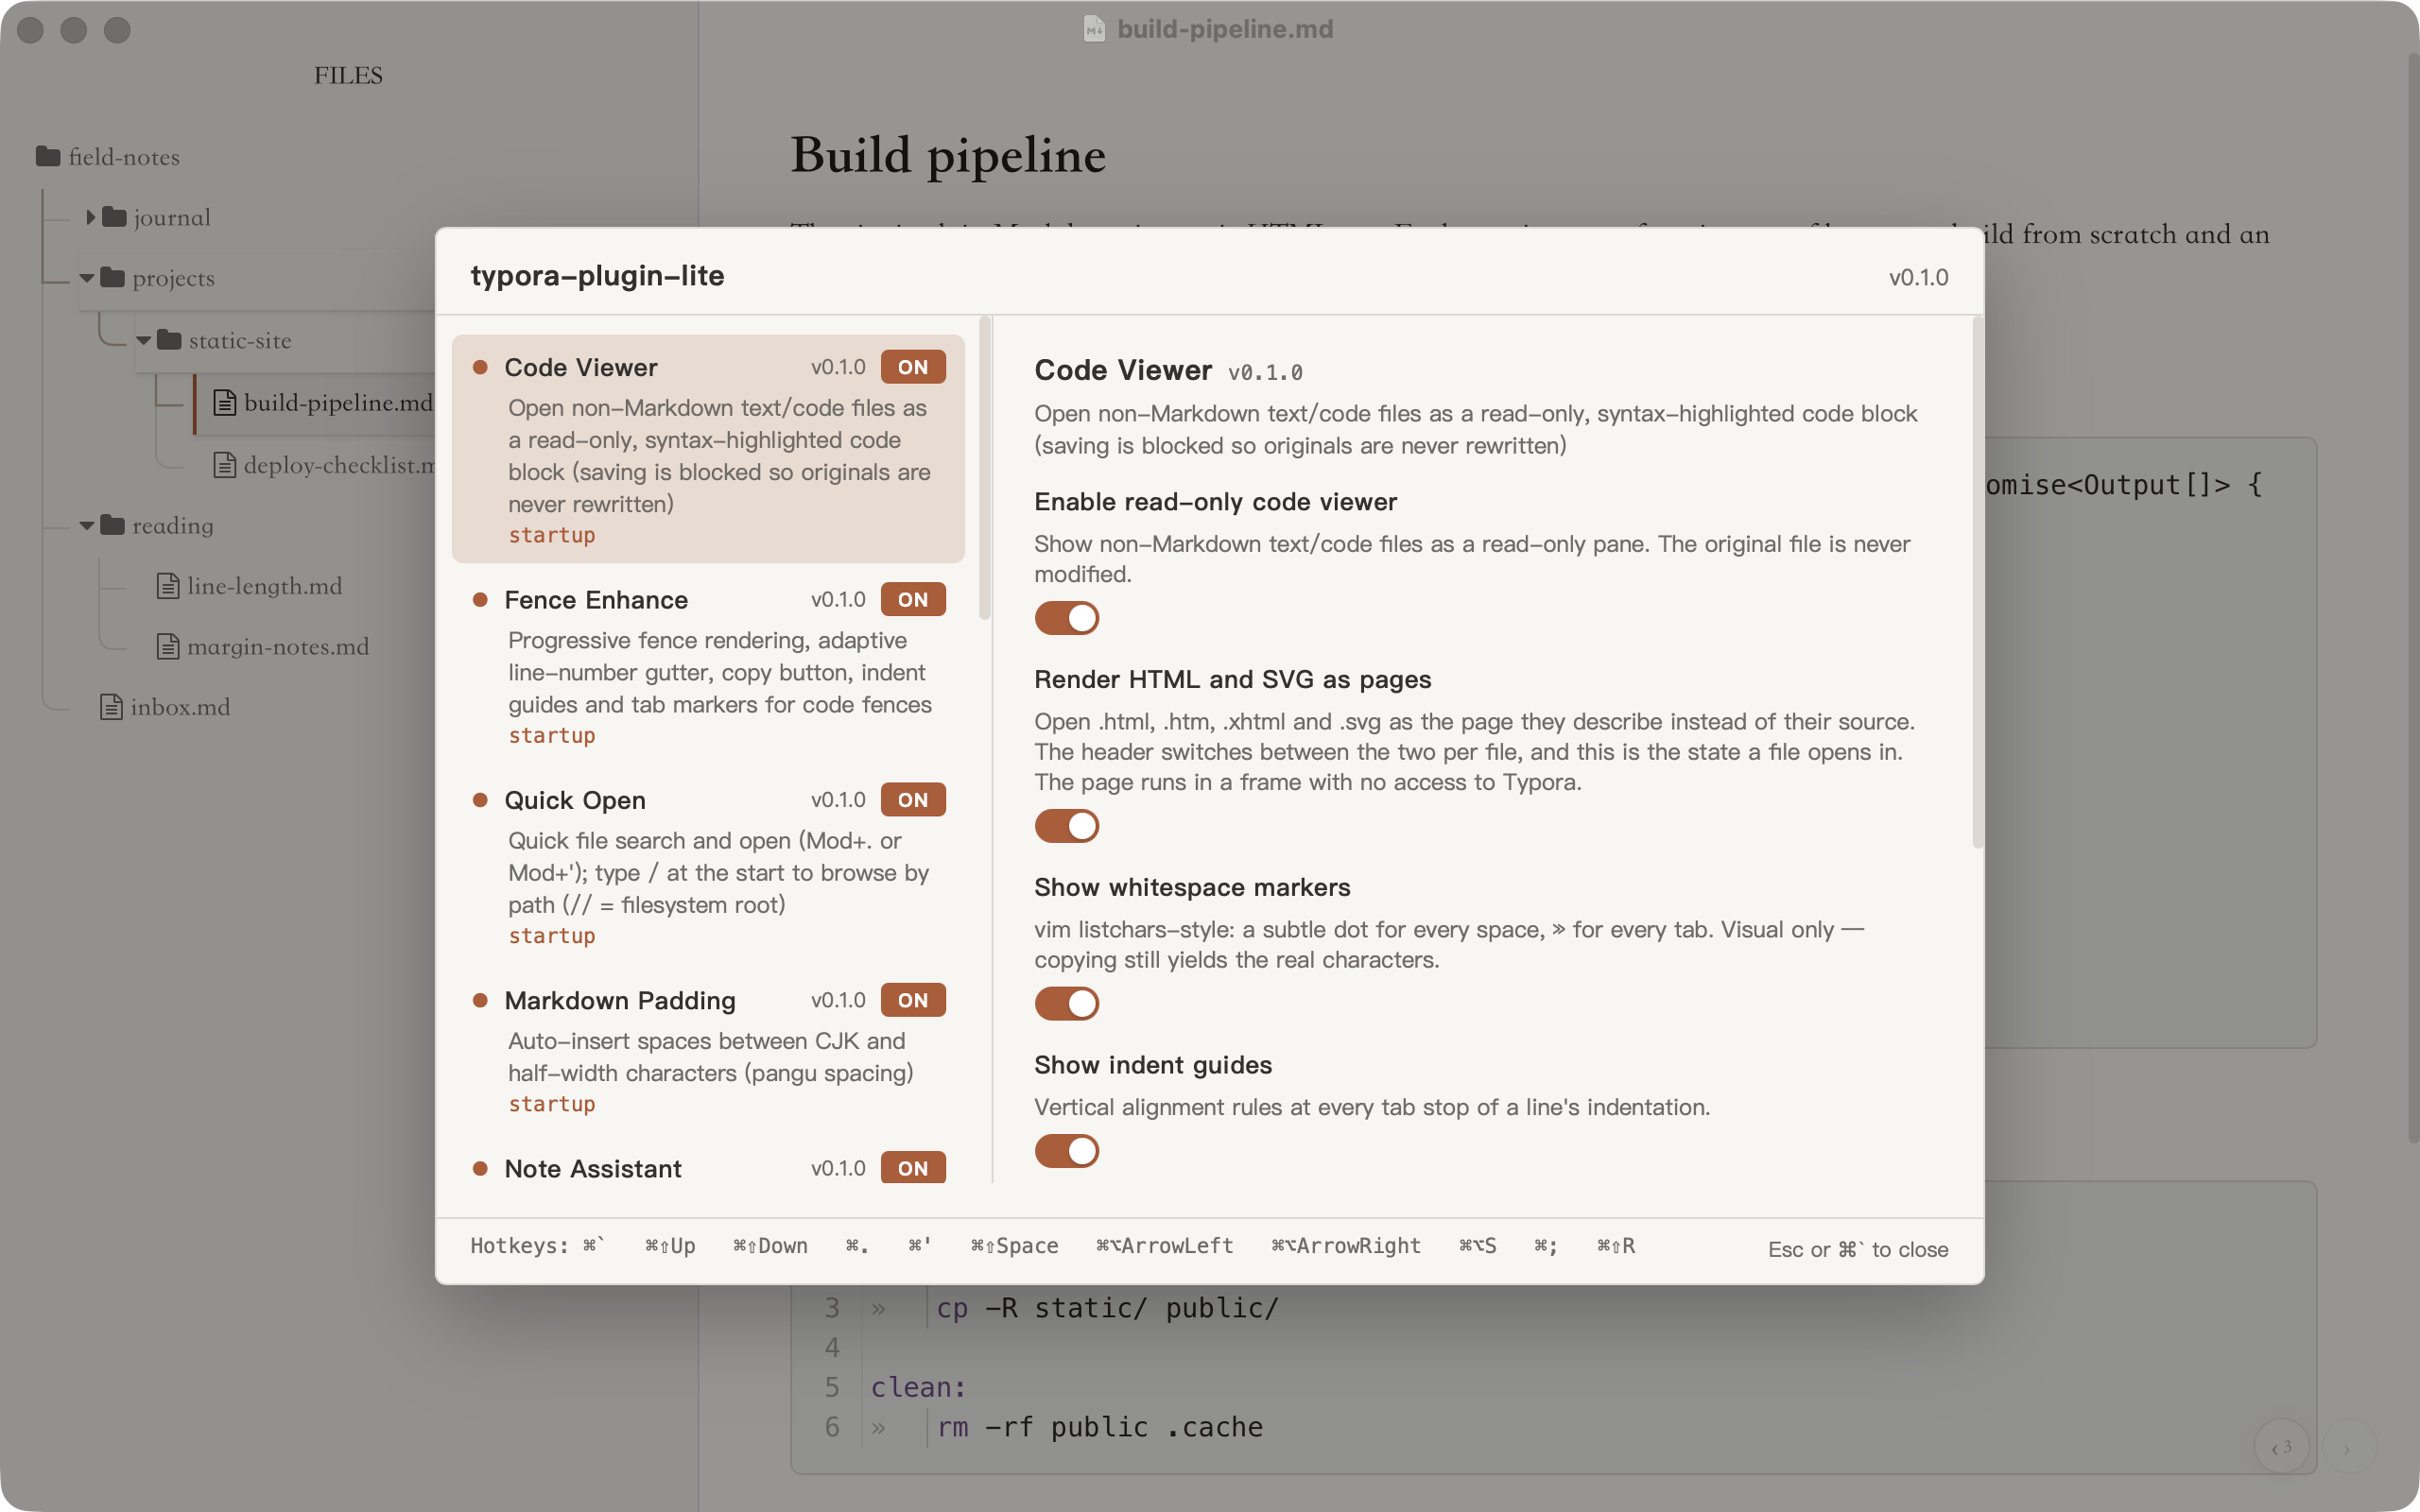Click the FILES sidebar header
The image size is (2420, 1512).
348,75
